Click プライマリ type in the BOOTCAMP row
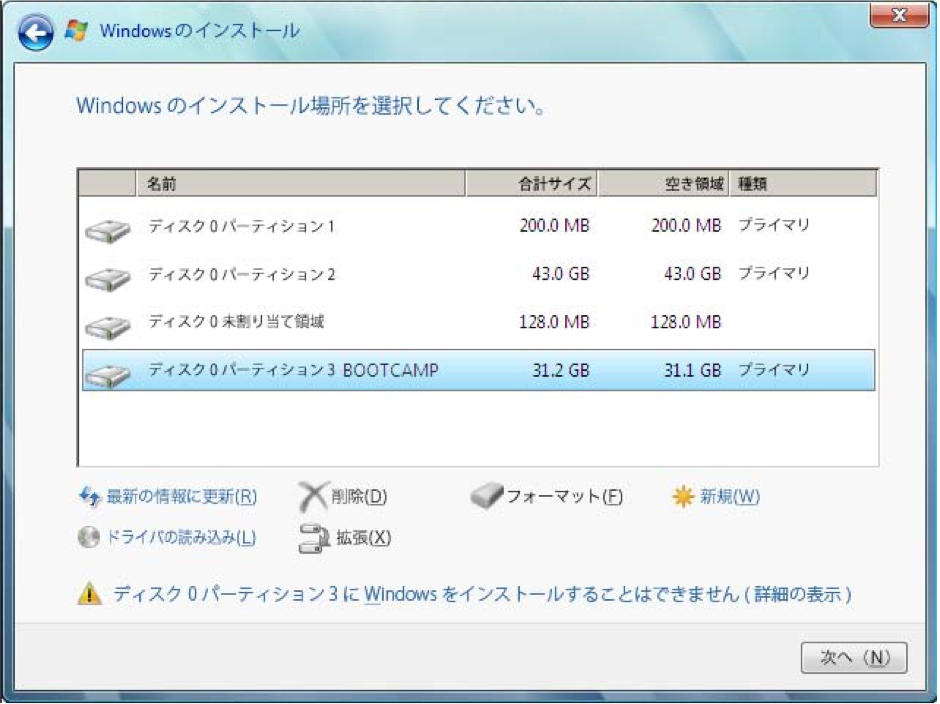 point(774,370)
